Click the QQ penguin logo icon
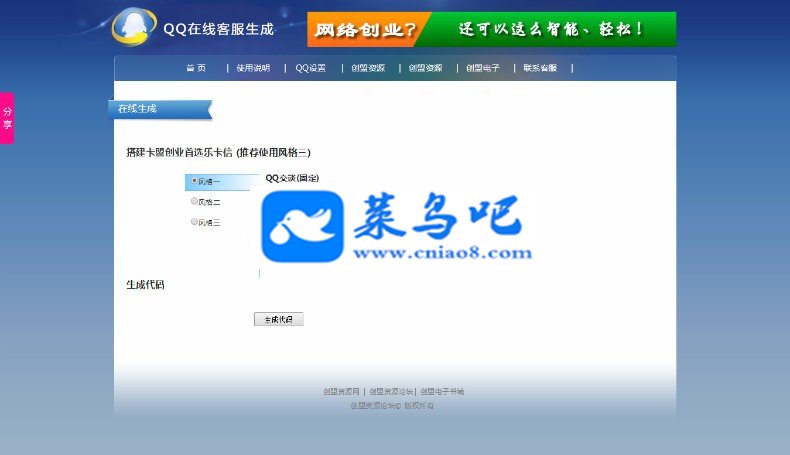The height and width of the screenshot is (455, 790). [134, 27]
